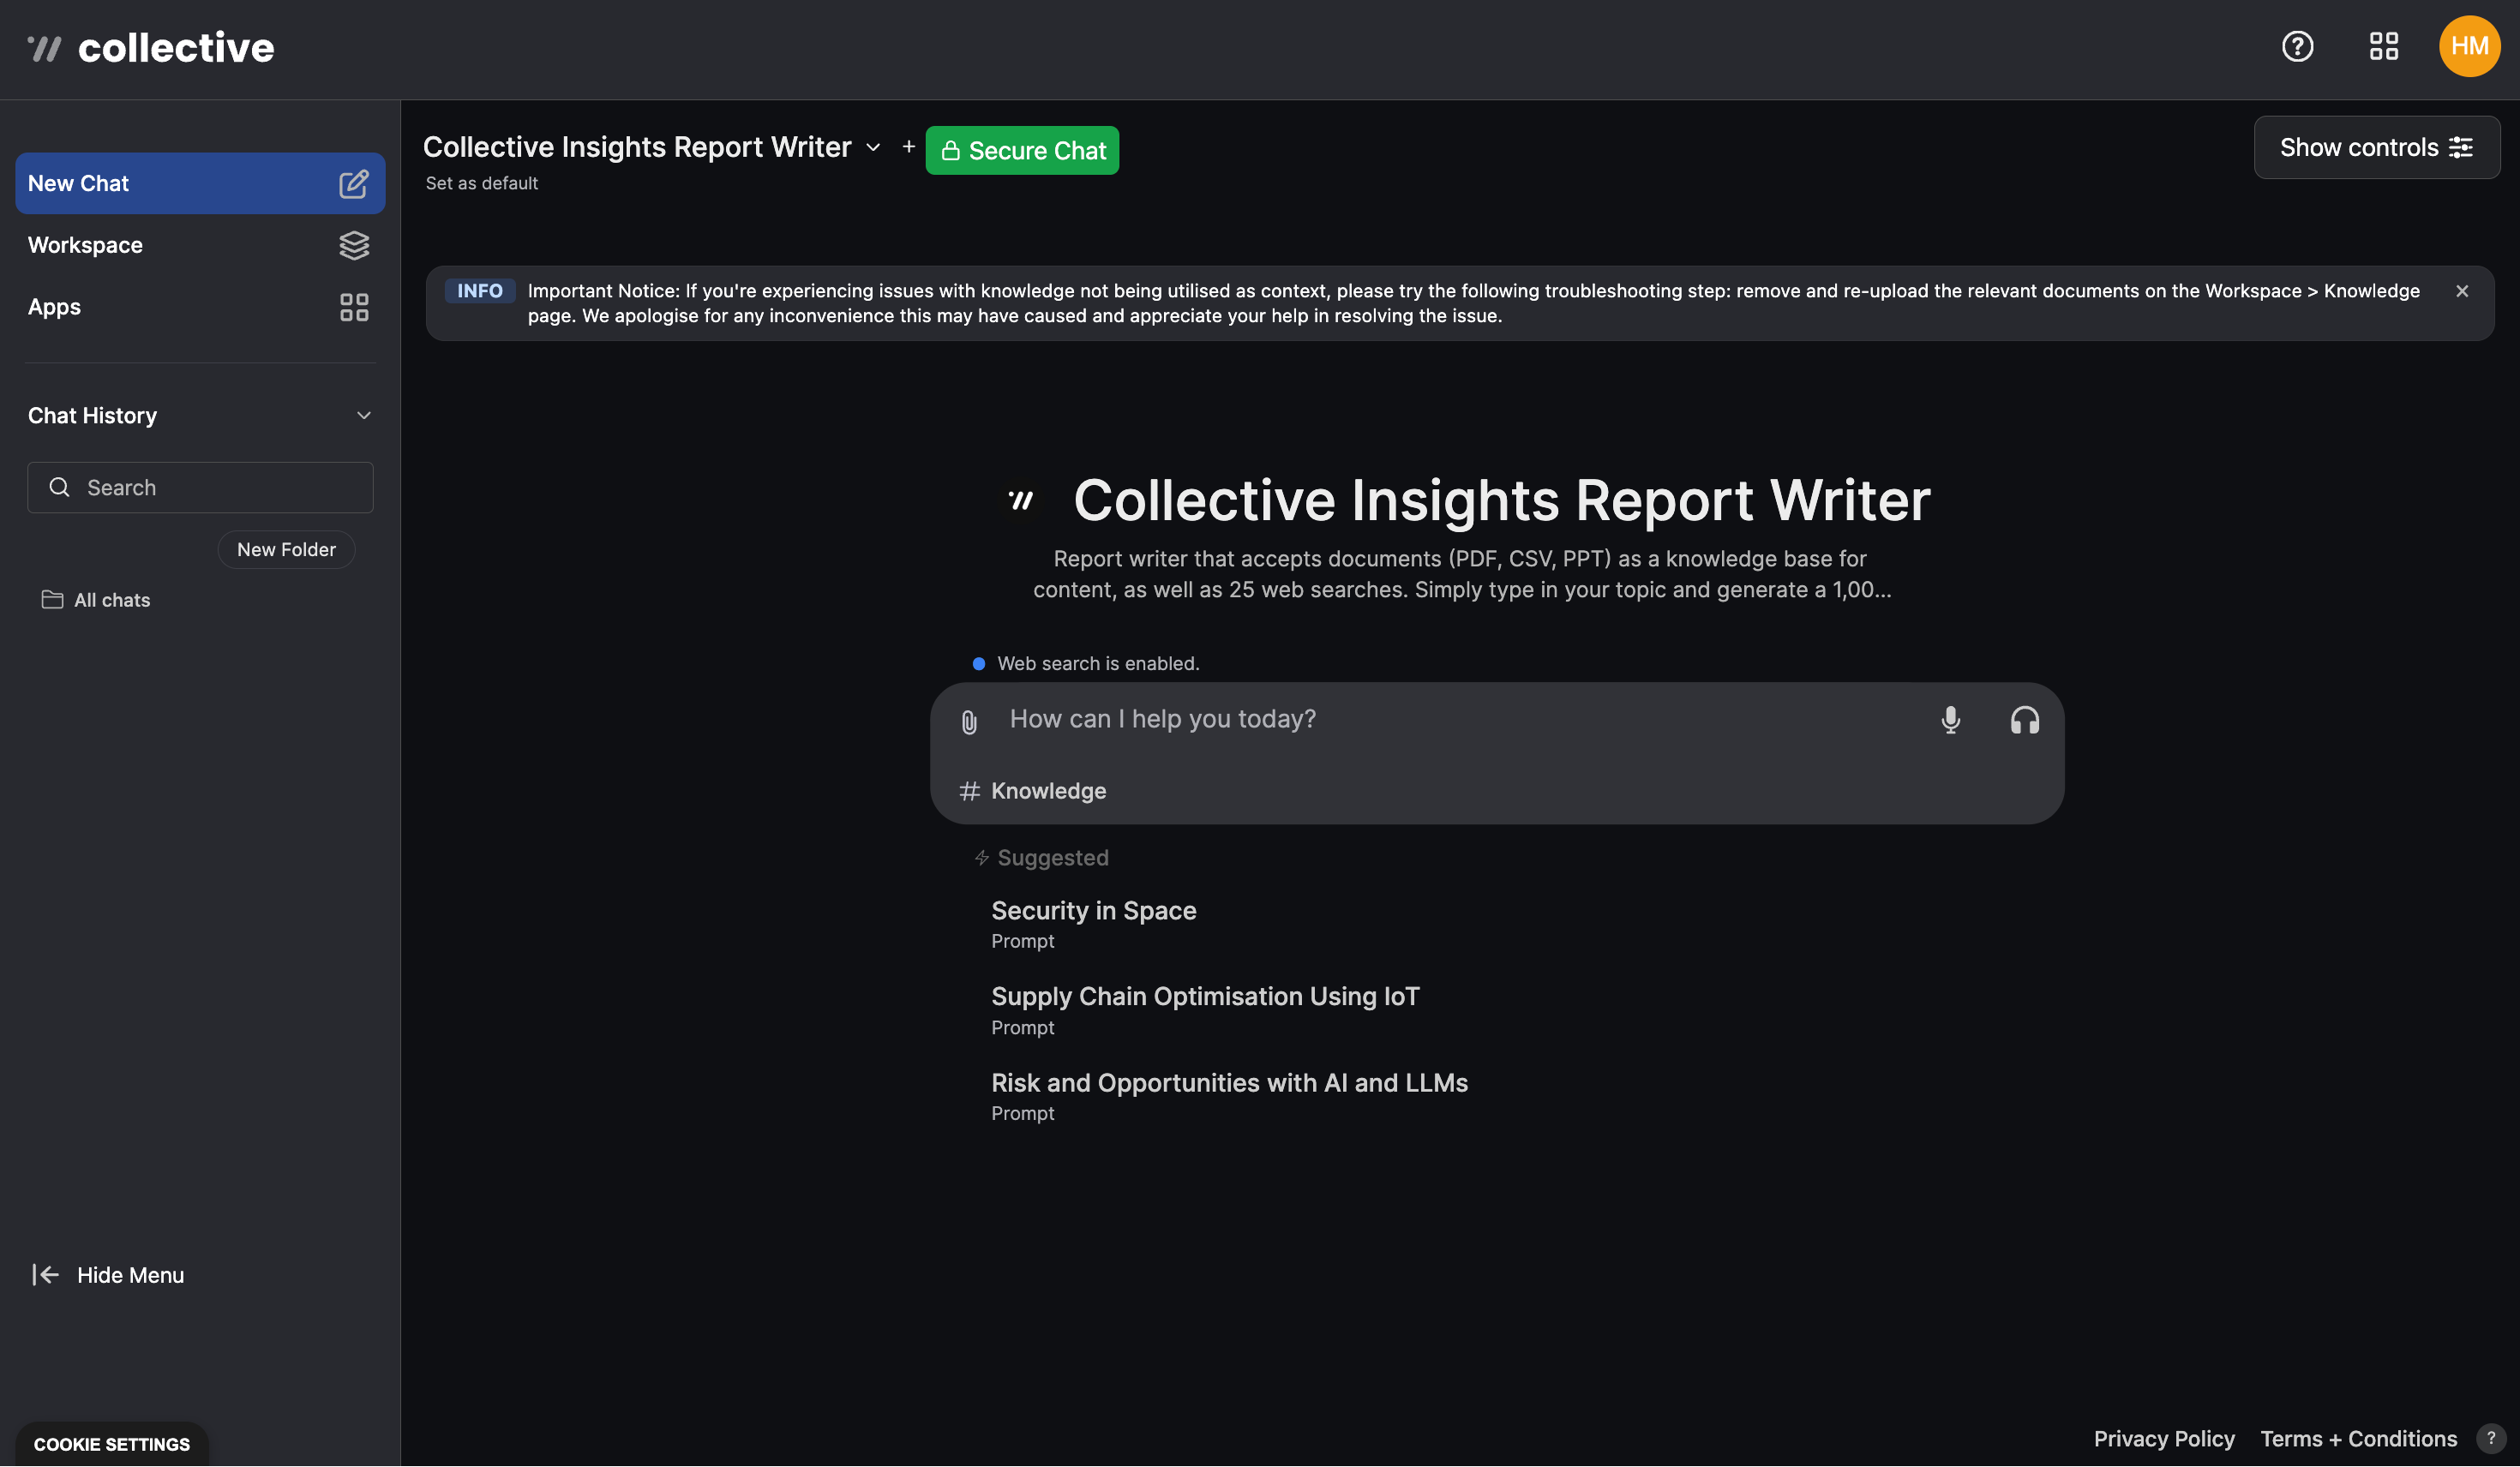Image resolution: width=2520 pixels, height=1467 pixels.
Task: Open the apps grid icon in header
Action: point(2384,46)
